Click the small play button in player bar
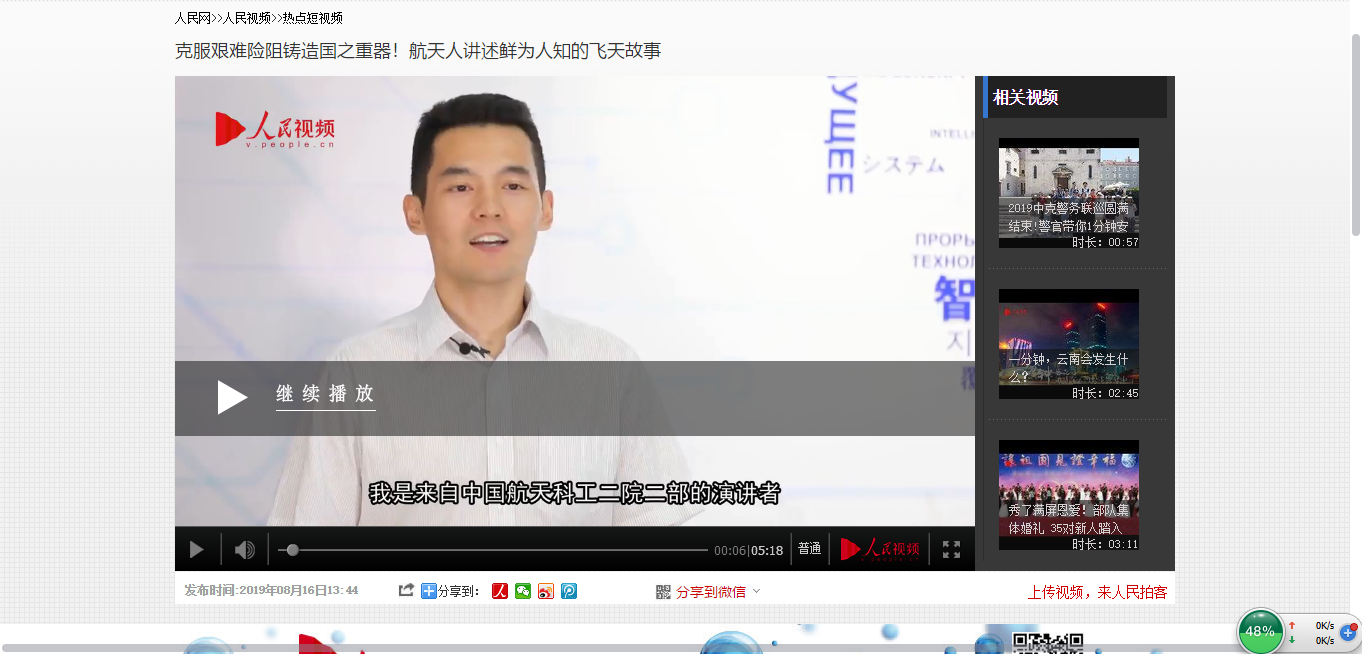The height and width of the screenshot is (654, 1362). 196,550
